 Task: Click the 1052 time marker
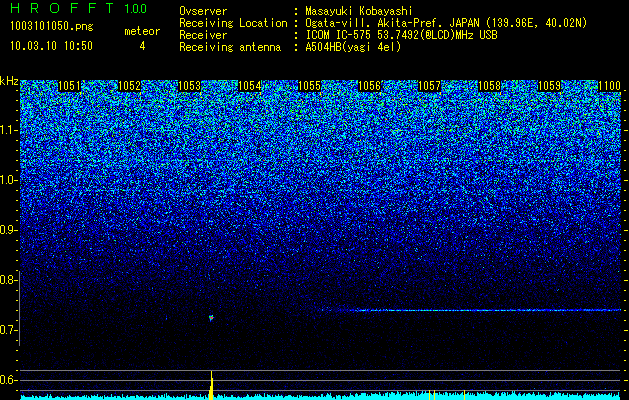(129, 86)
